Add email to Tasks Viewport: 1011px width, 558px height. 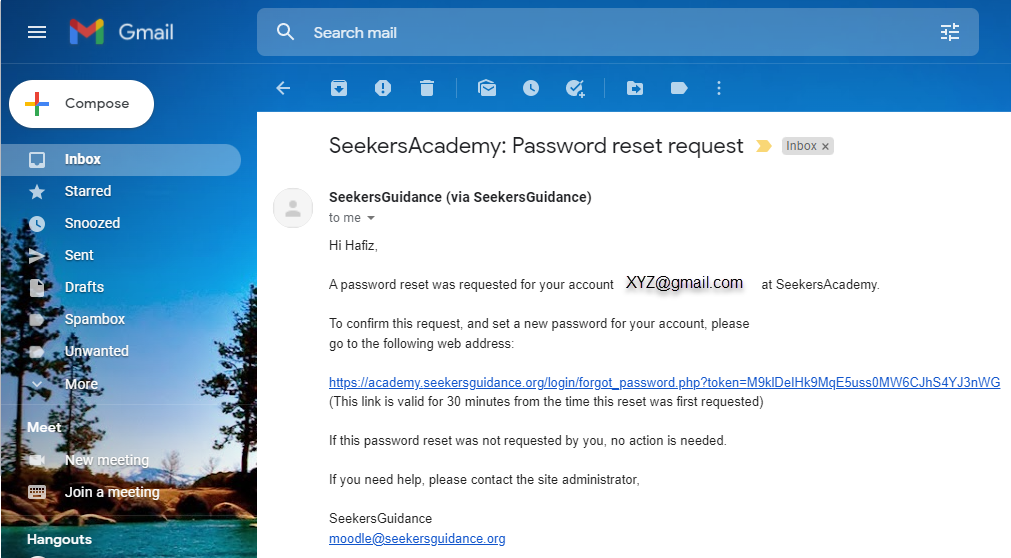(x=575, y=88)
